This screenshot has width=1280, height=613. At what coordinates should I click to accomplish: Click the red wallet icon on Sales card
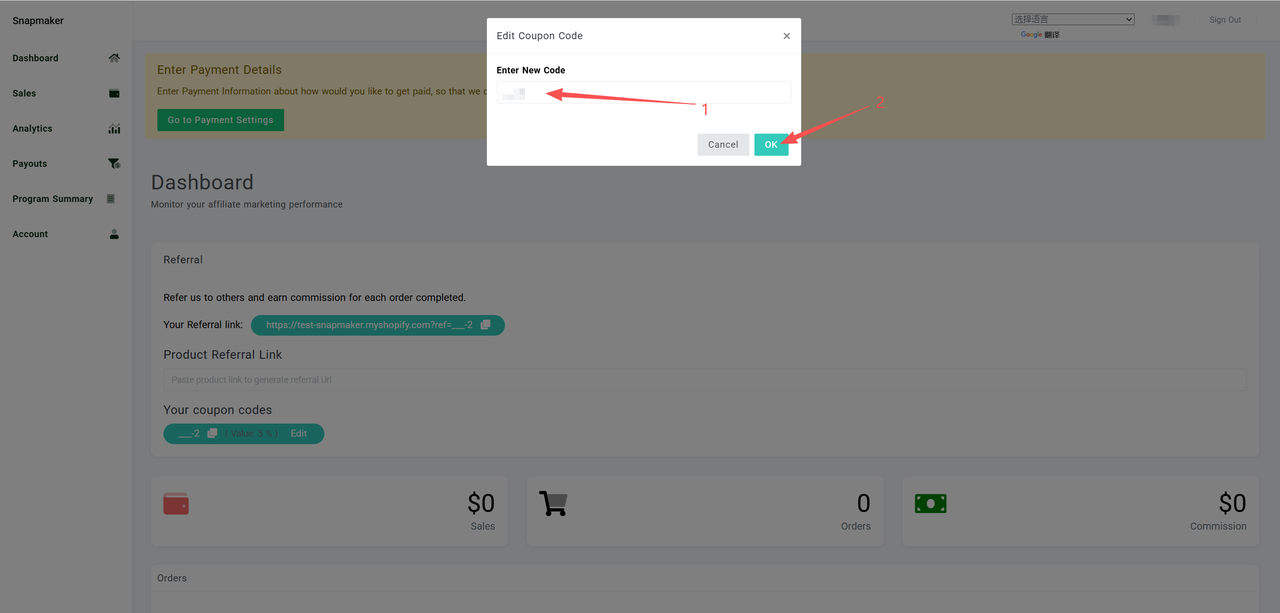tap(176, 503)
